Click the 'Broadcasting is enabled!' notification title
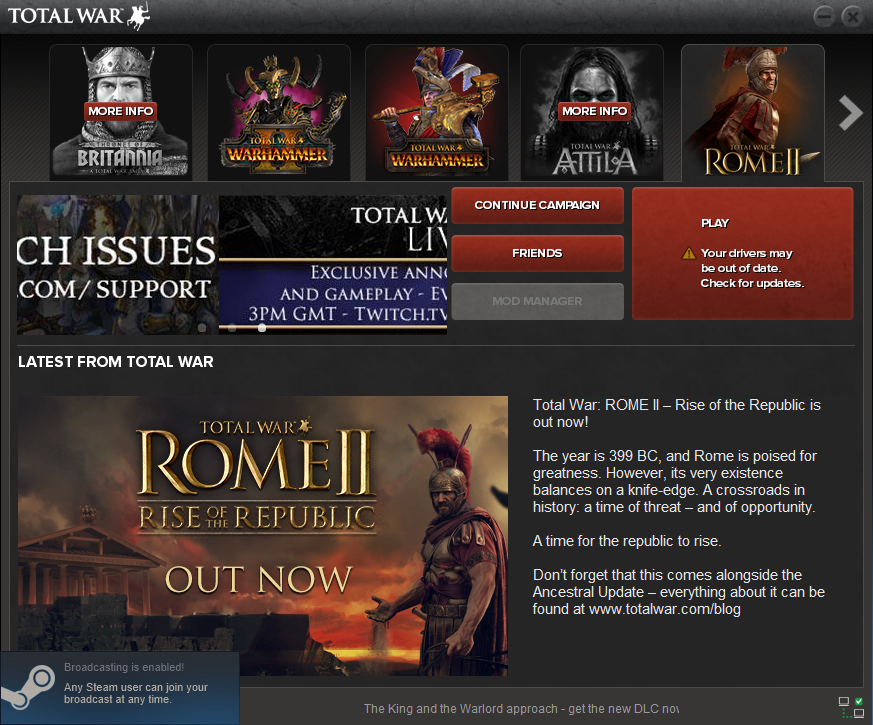Viewport: 873px width, 725px height. pos(124,667)
